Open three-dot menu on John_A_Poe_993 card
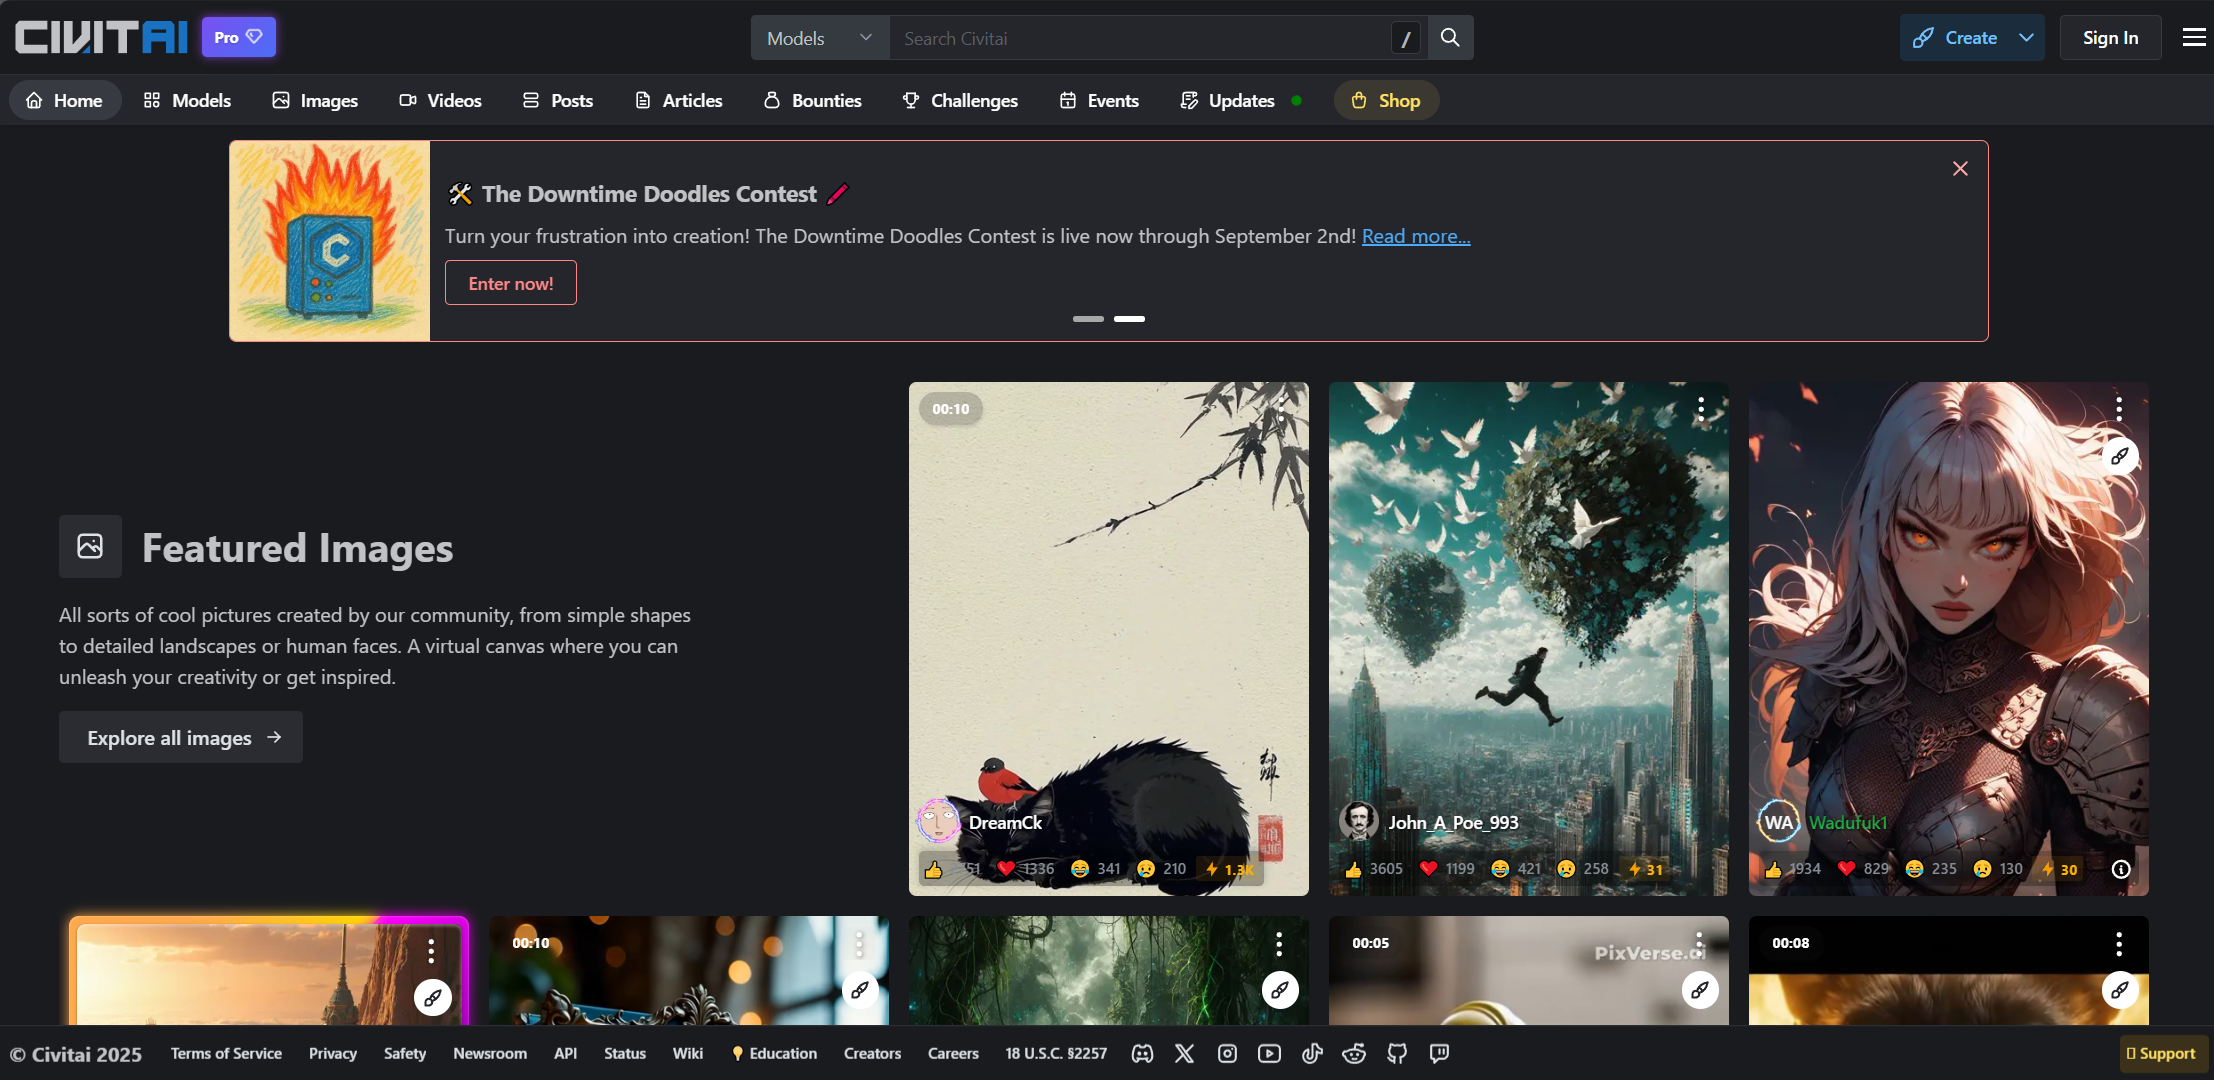The height and width of the screenshot is (1080, 2214). pos(1700,408)
